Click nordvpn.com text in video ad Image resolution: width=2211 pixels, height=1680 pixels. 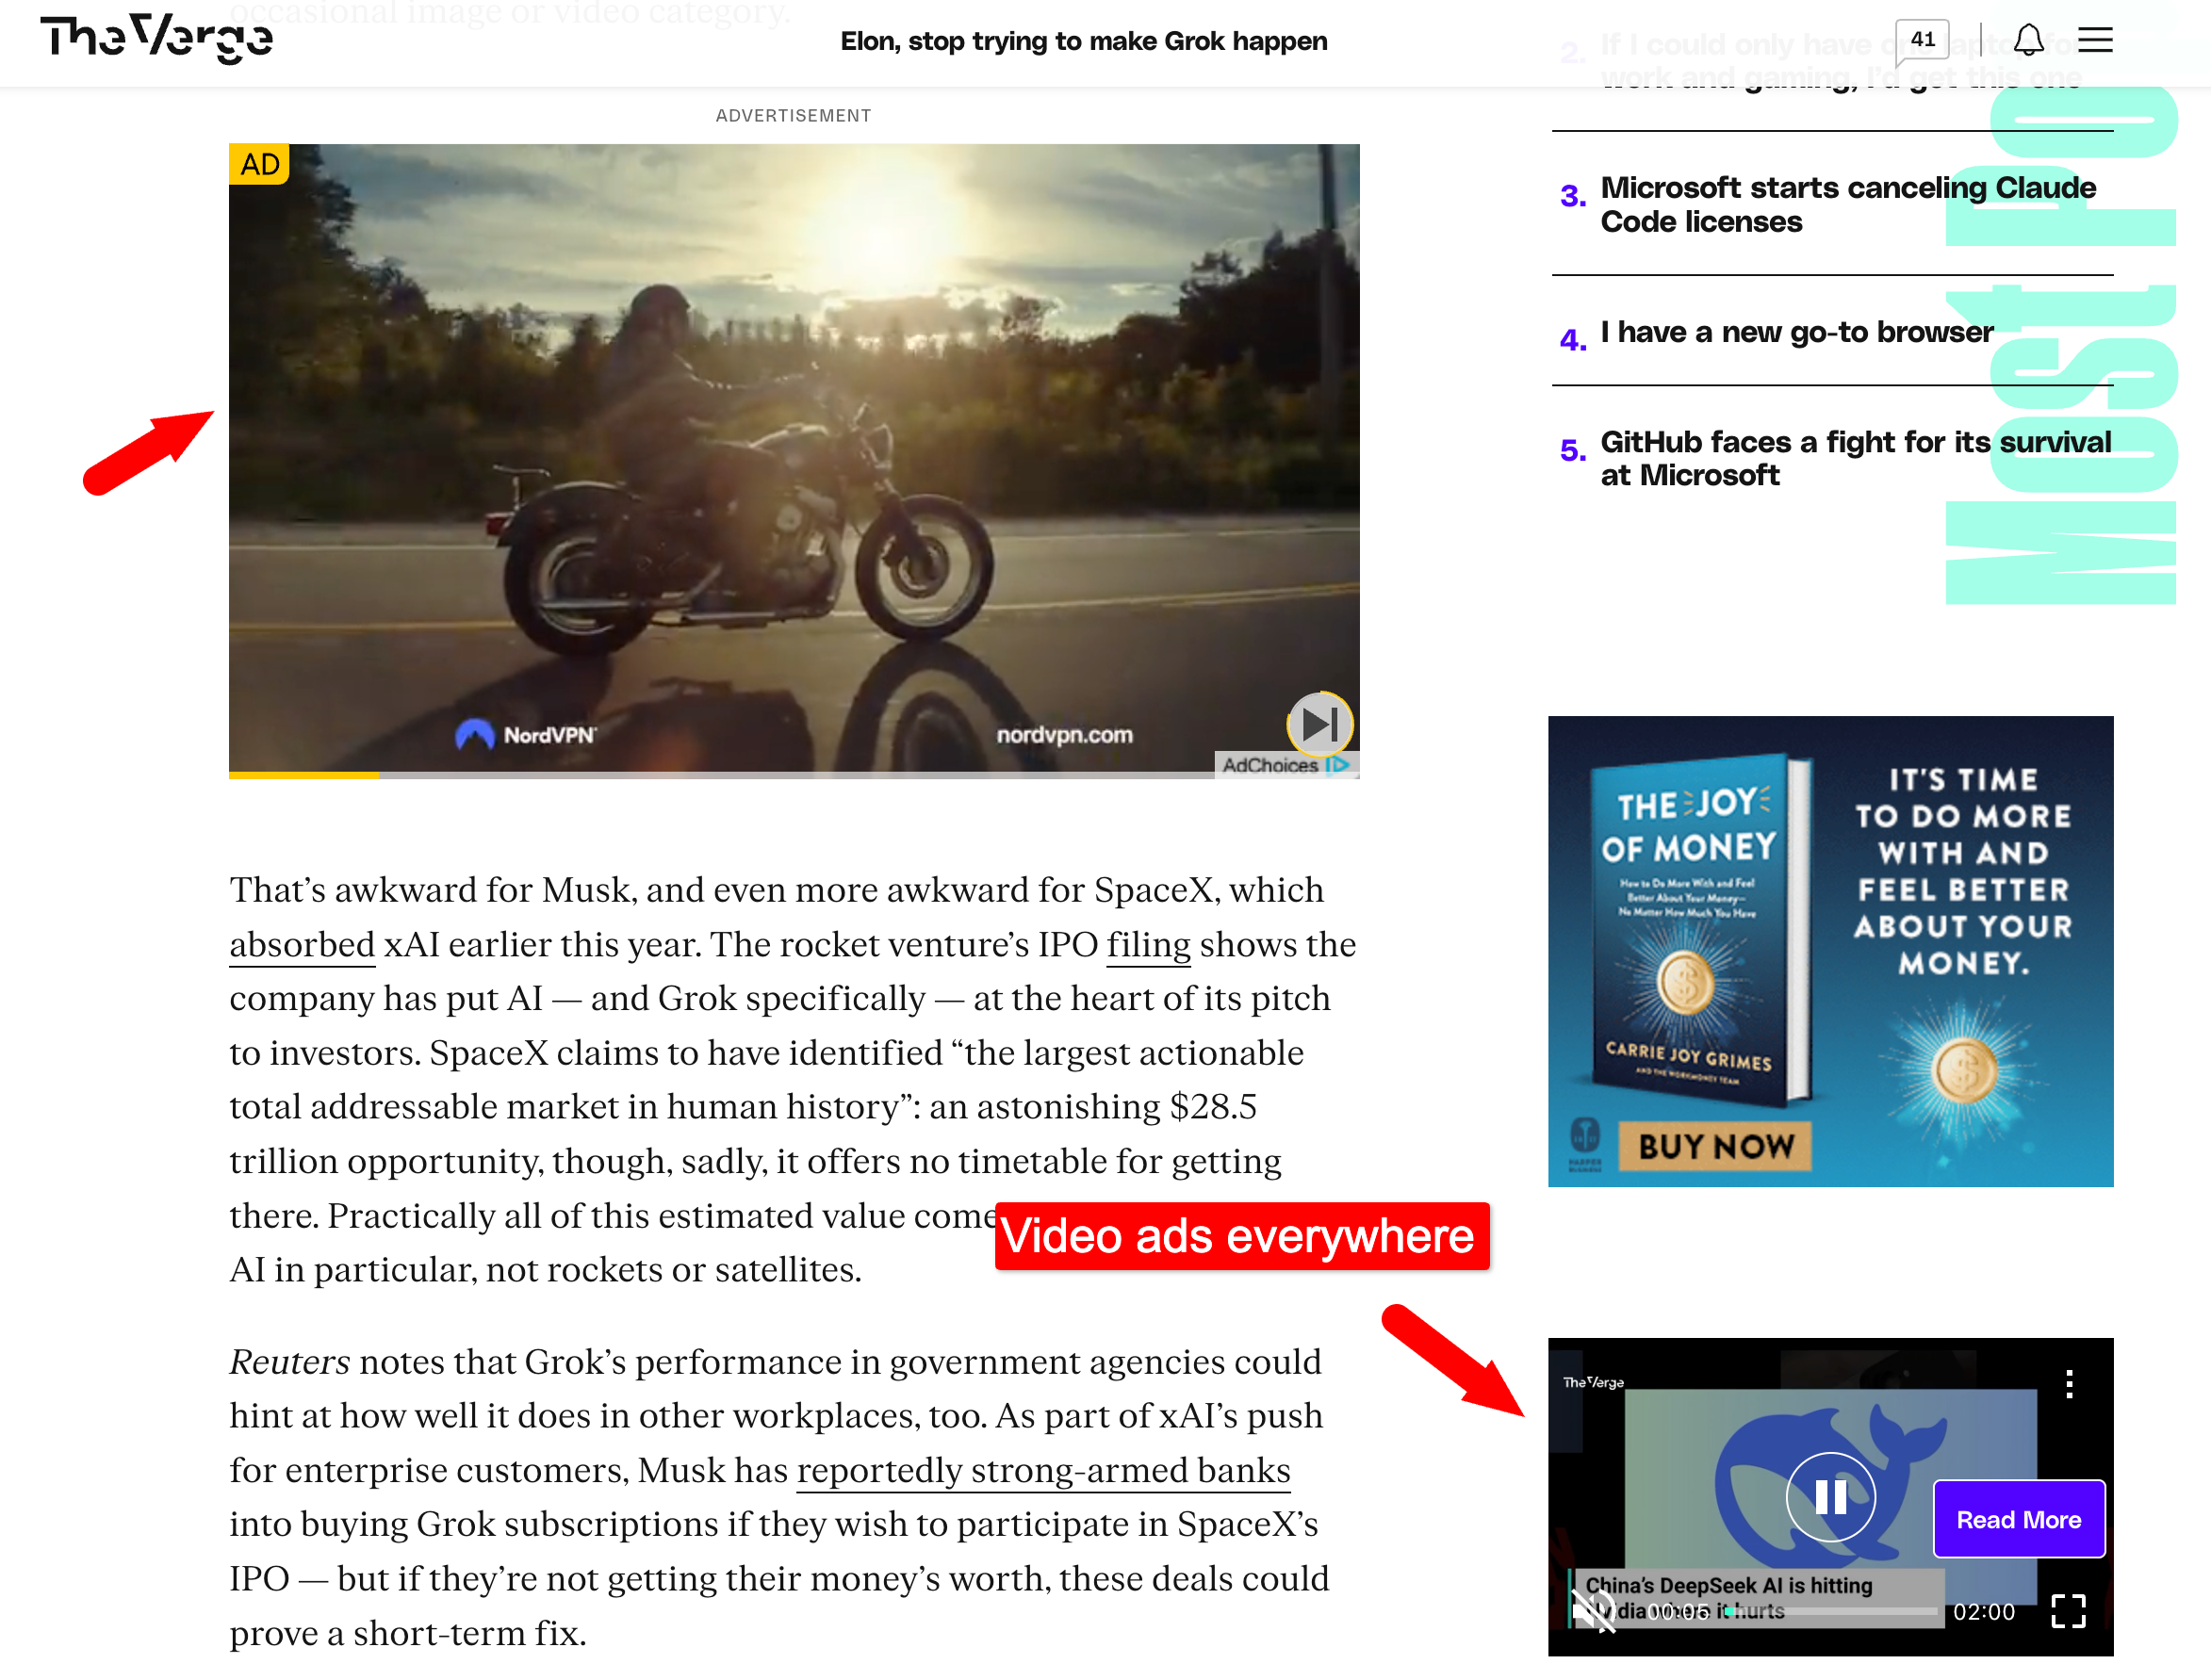[x=1064, y=735]
